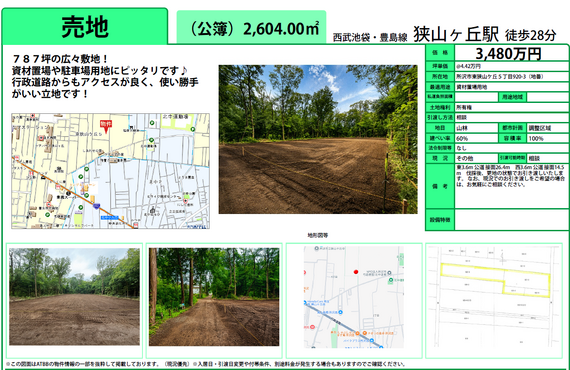570x370 pixels.
Task: Click the 坪単価 label cell
Action: click(x=440, y=67)
